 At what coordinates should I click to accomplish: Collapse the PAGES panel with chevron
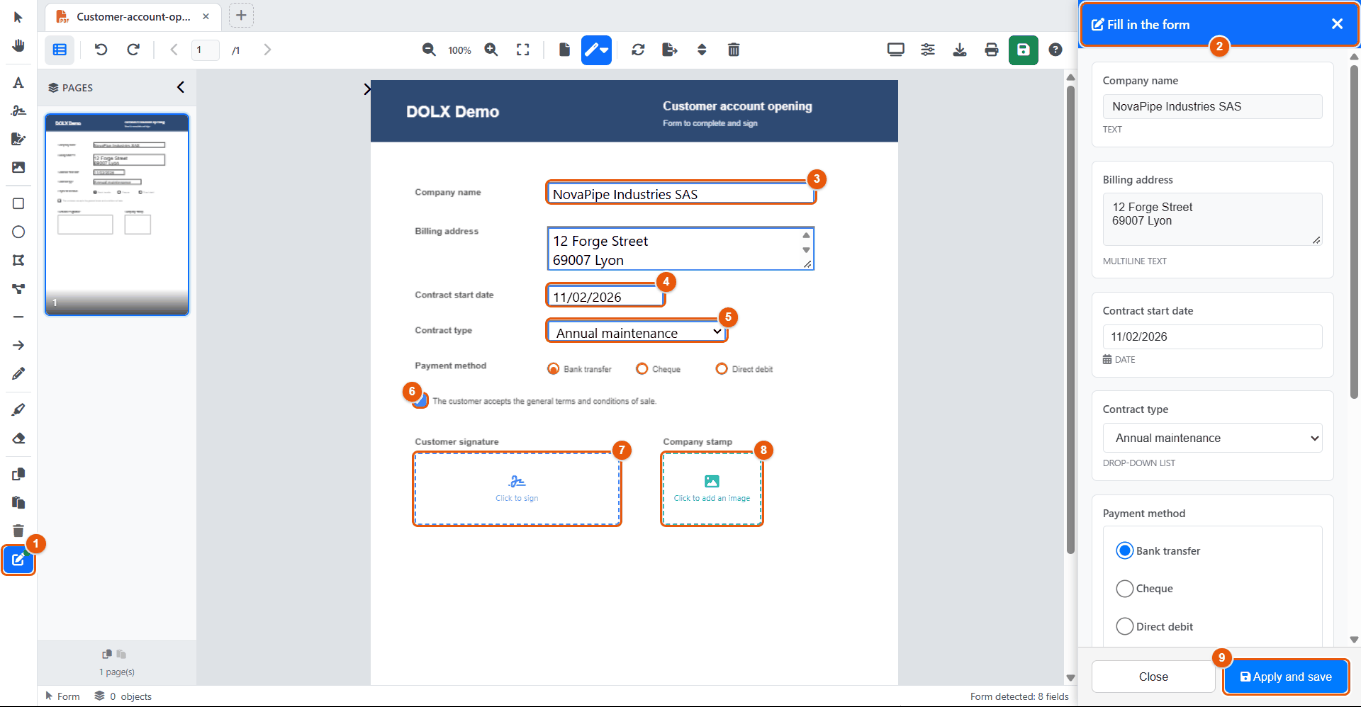click(181, 87)
